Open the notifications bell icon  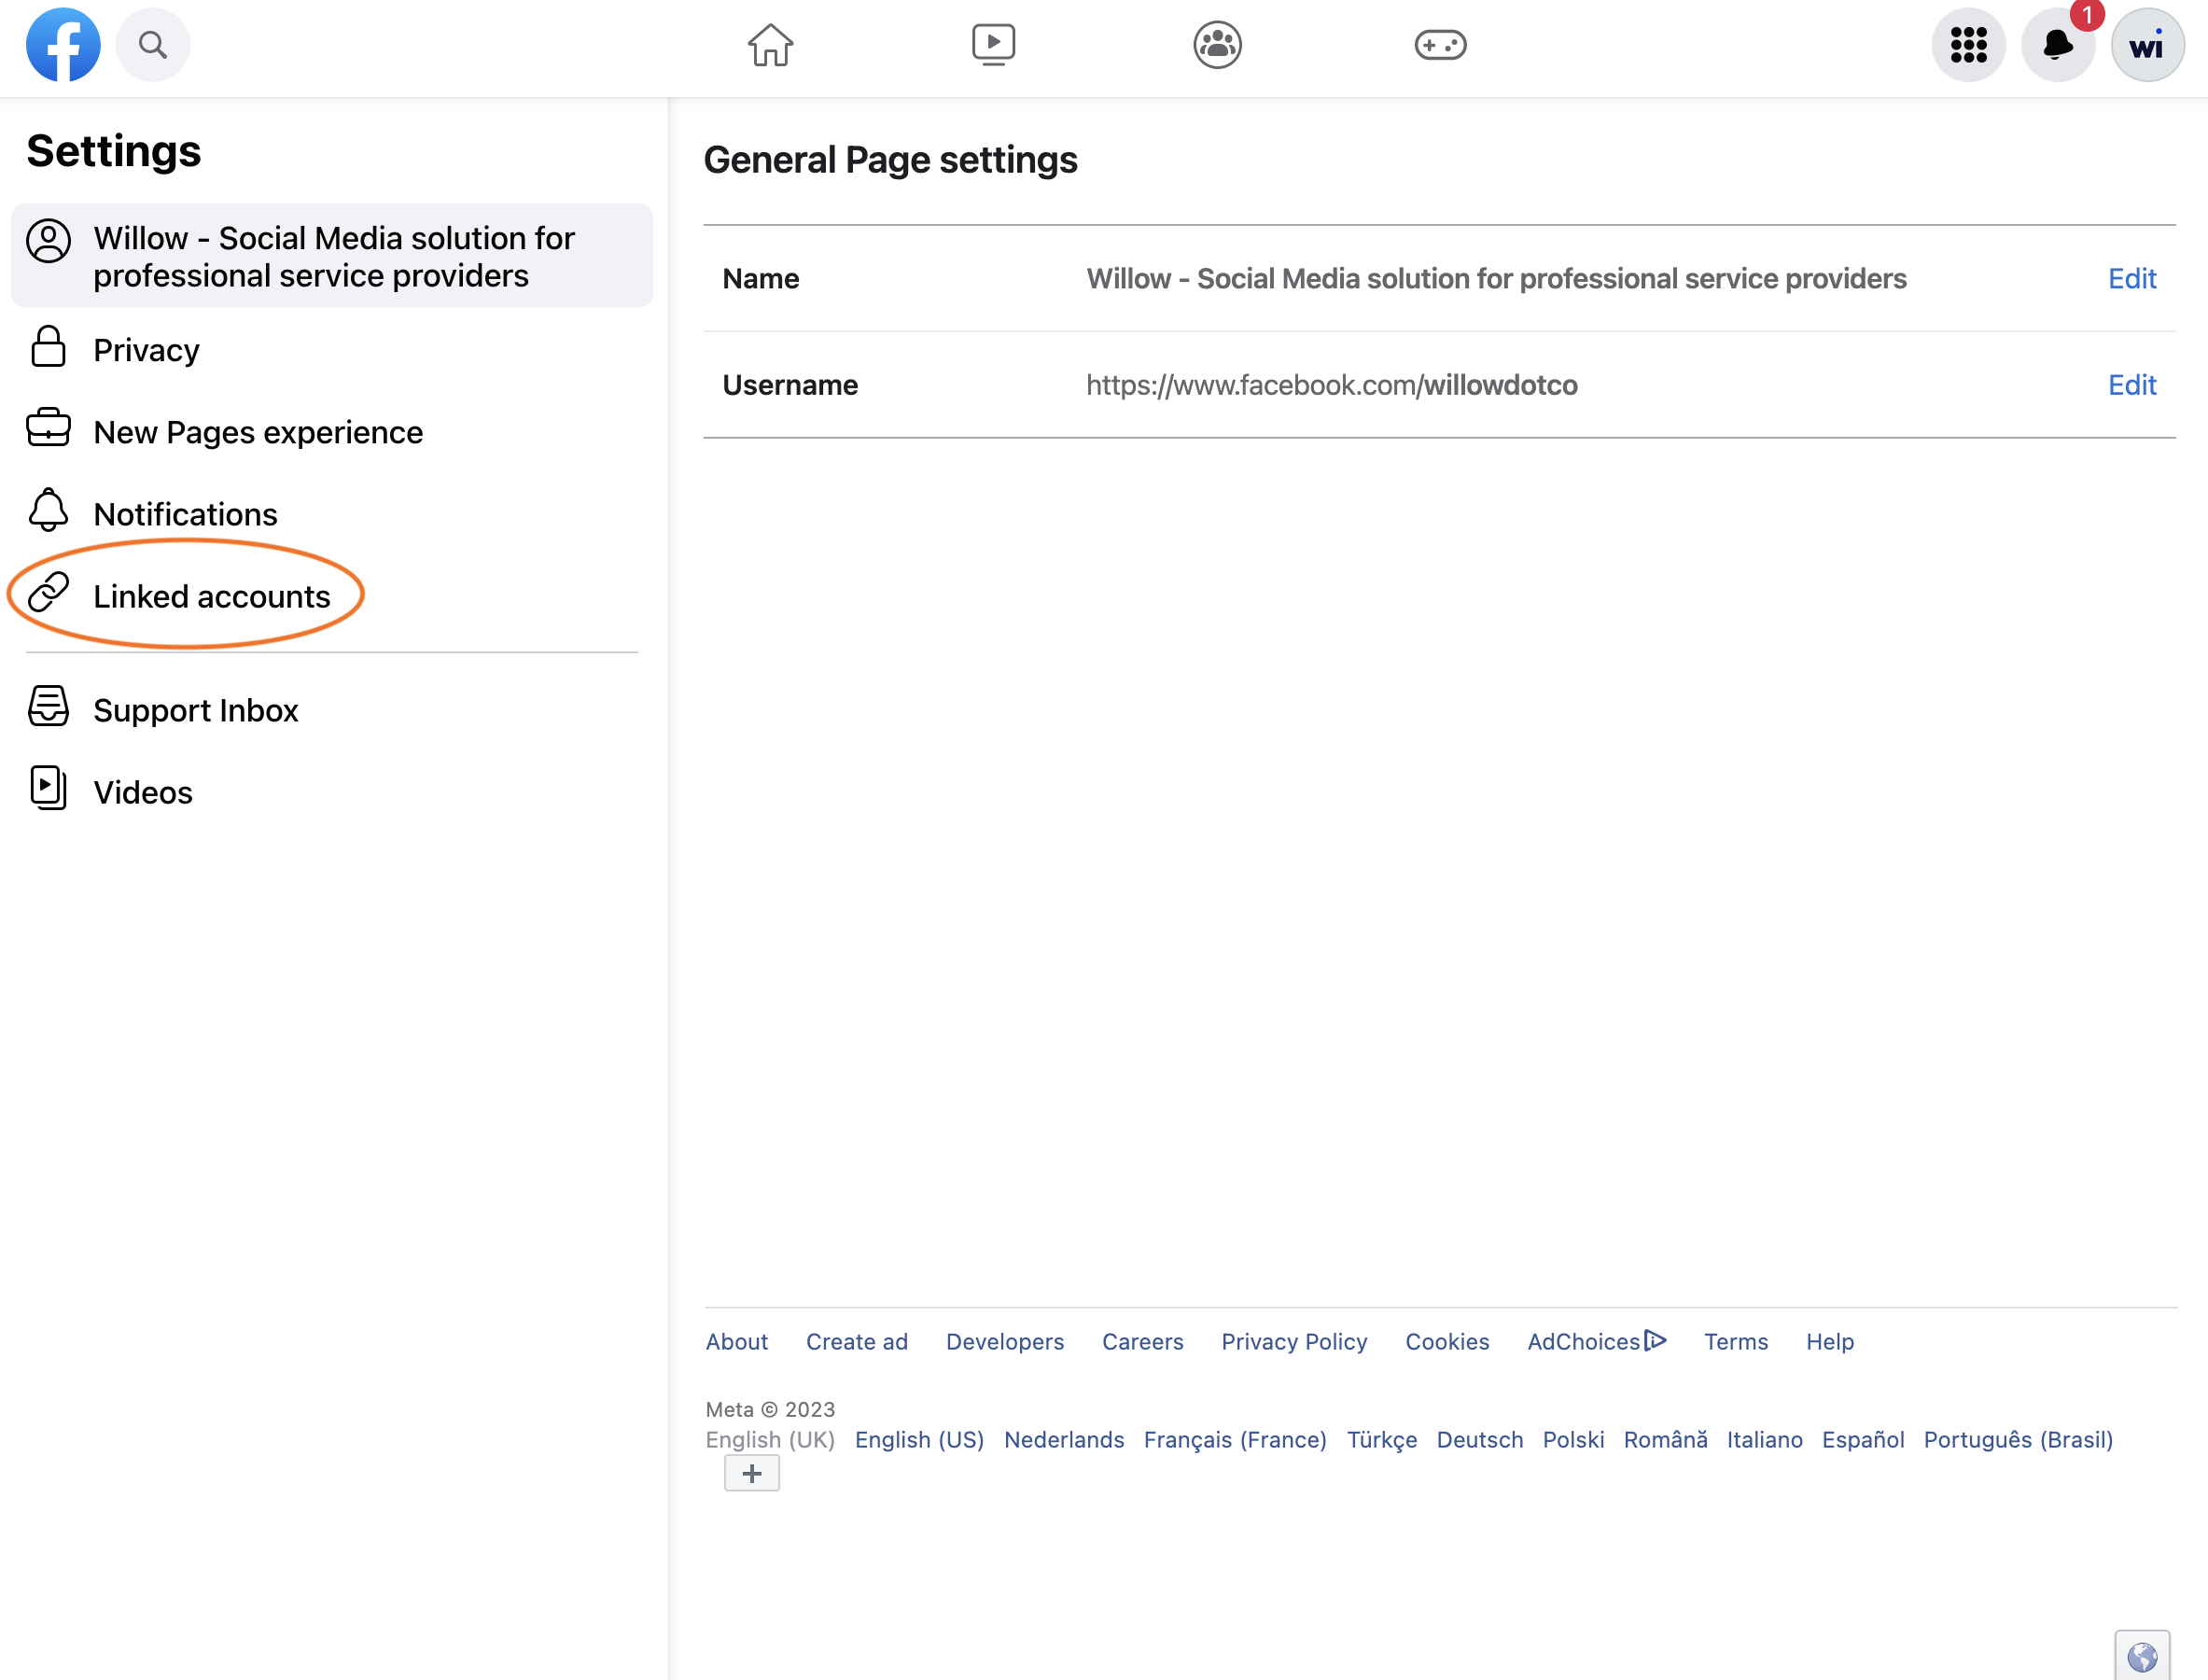(x=2058, y=45)
